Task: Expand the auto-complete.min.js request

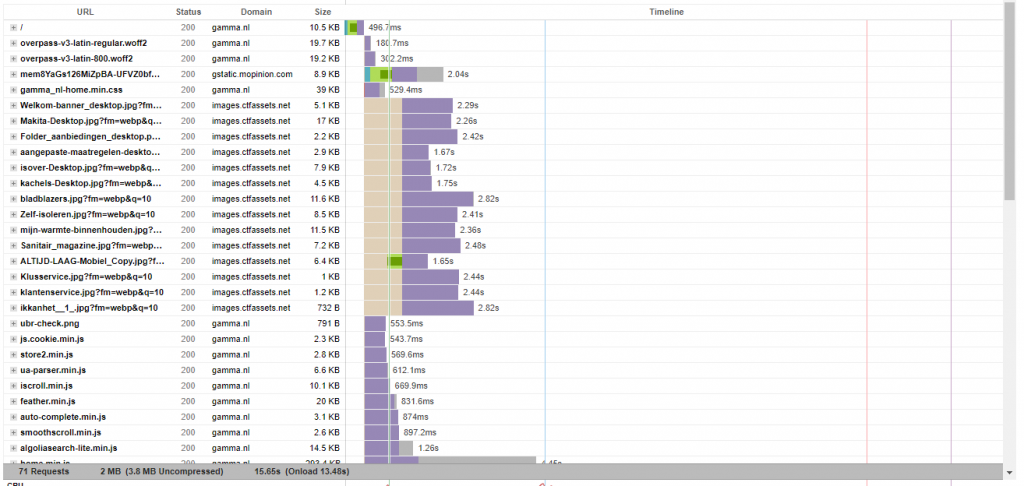Action: click(13, 417)
